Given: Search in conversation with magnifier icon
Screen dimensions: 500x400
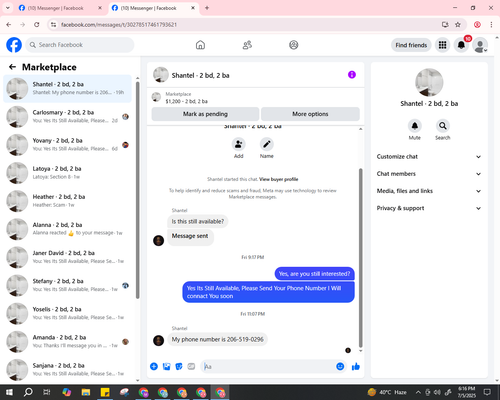Looking at the screenshot, I should click(x=443, y=126).
